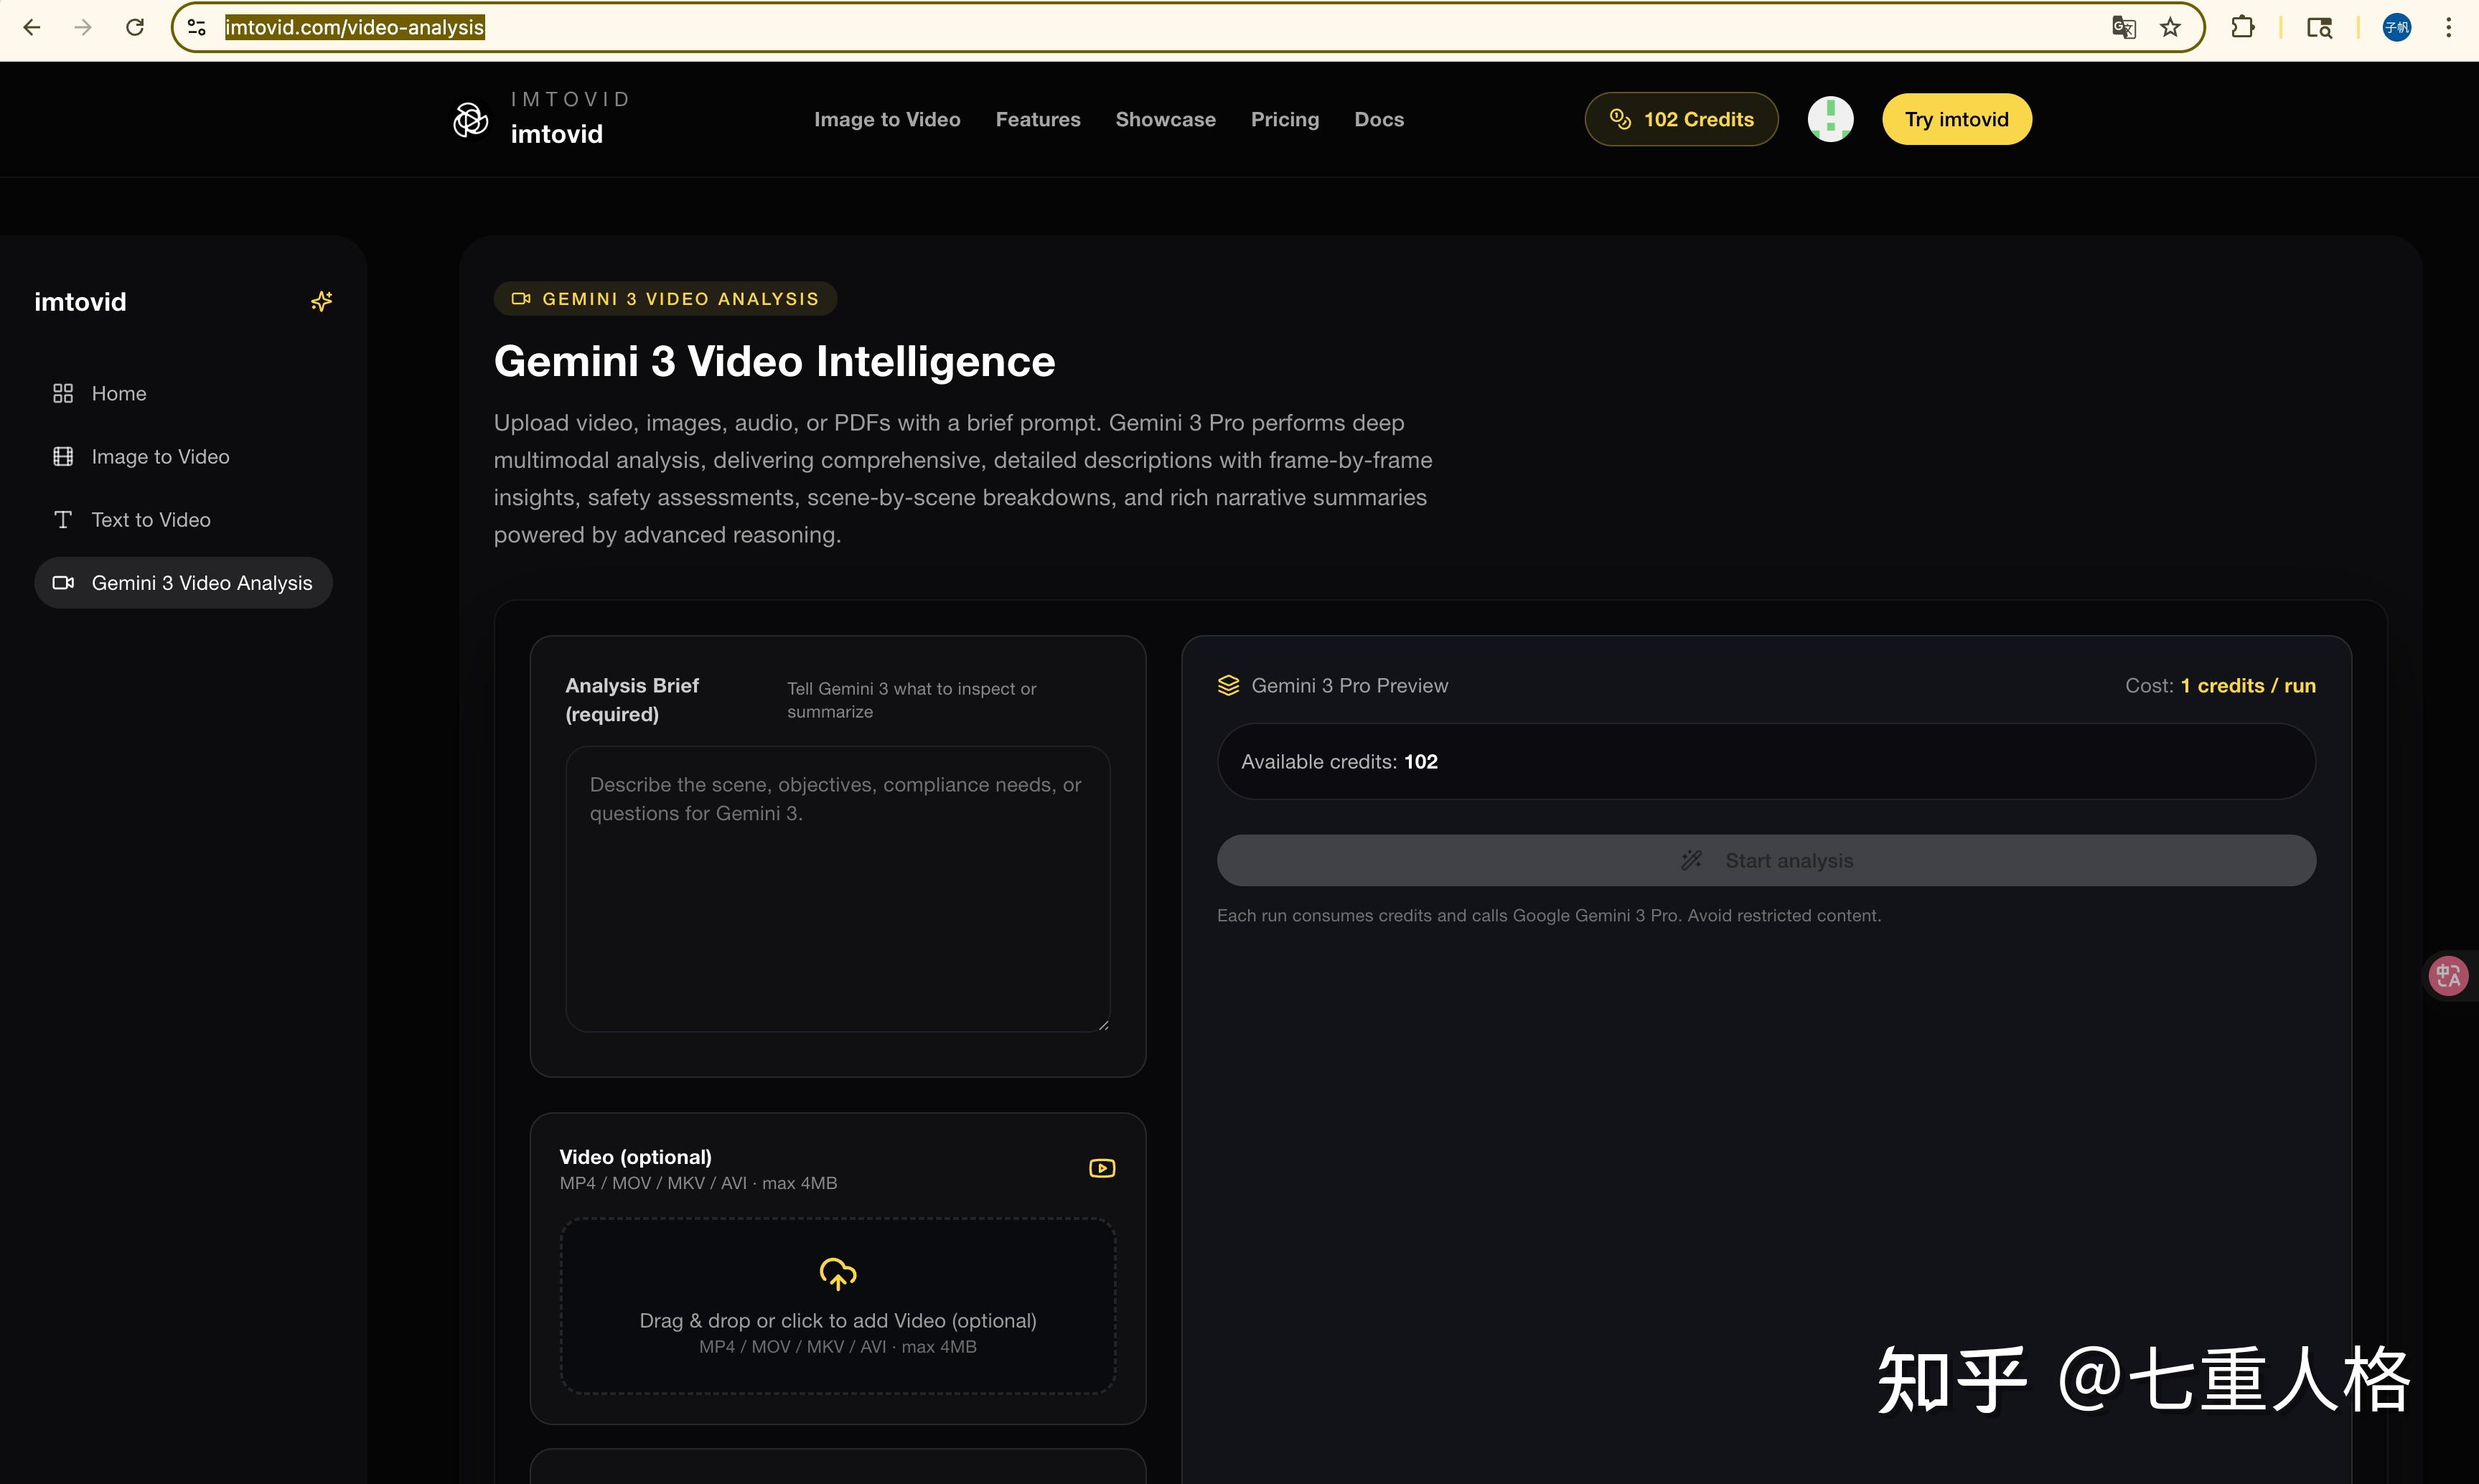Image resolution: width=2479 pixels, height=1484 pixels.
Task: Reload the page using the refresh icon
Action: click(x=135, y=27)
